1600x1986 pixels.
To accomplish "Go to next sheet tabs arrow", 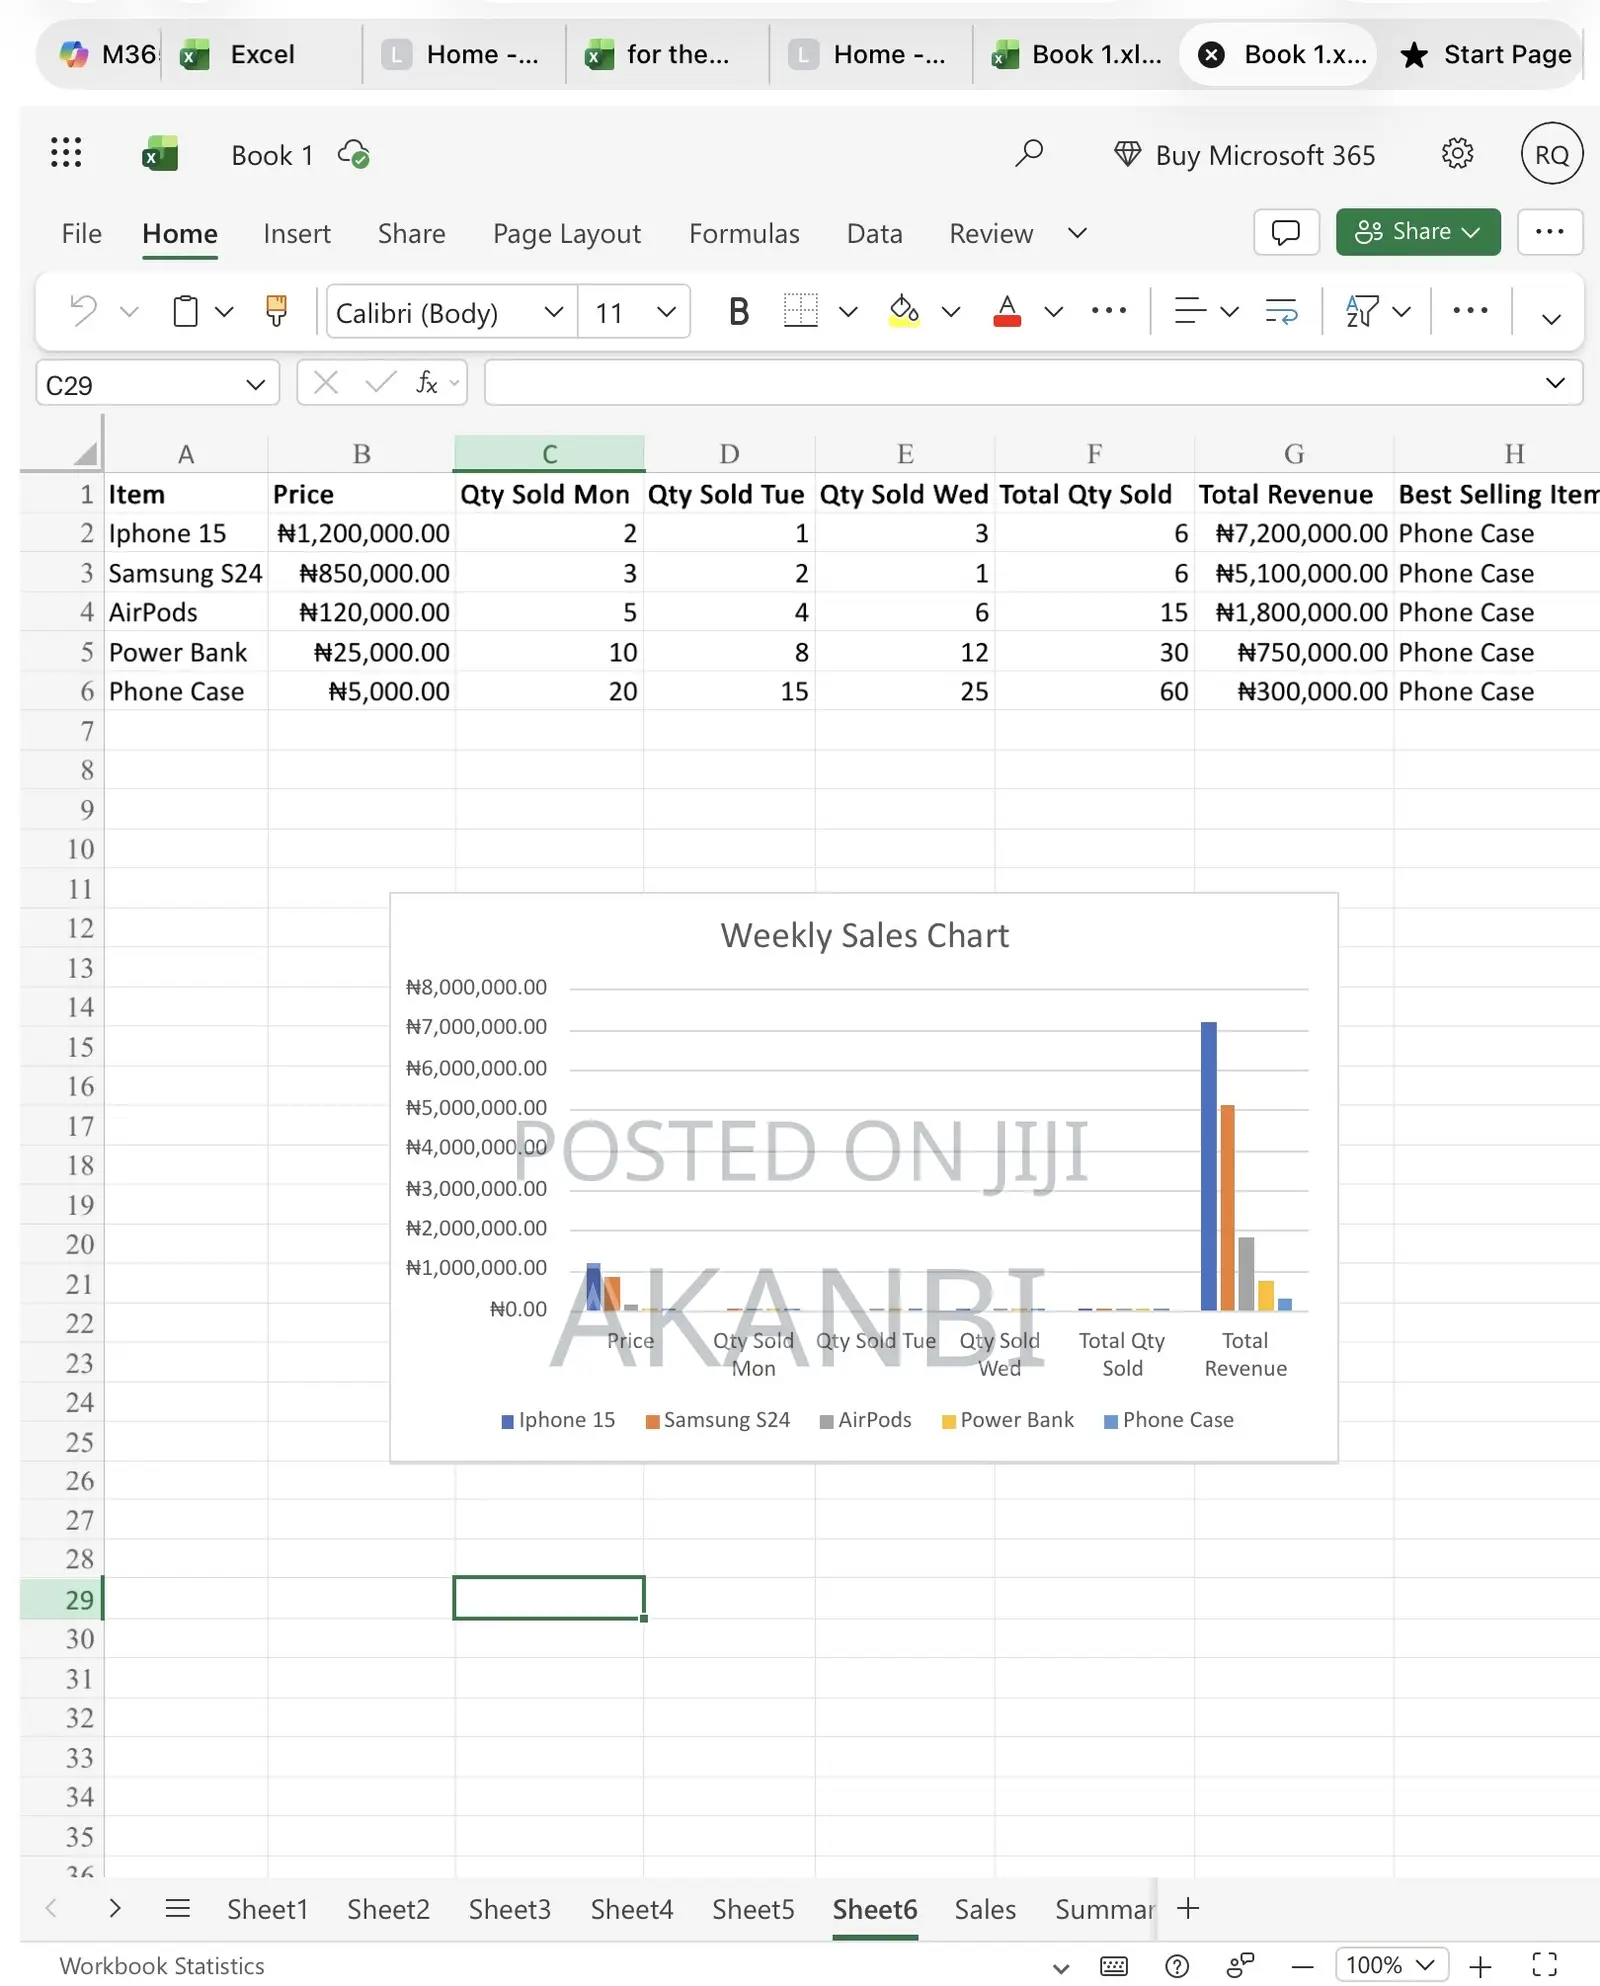I will pyautogui.click(x=115, y=1908).
